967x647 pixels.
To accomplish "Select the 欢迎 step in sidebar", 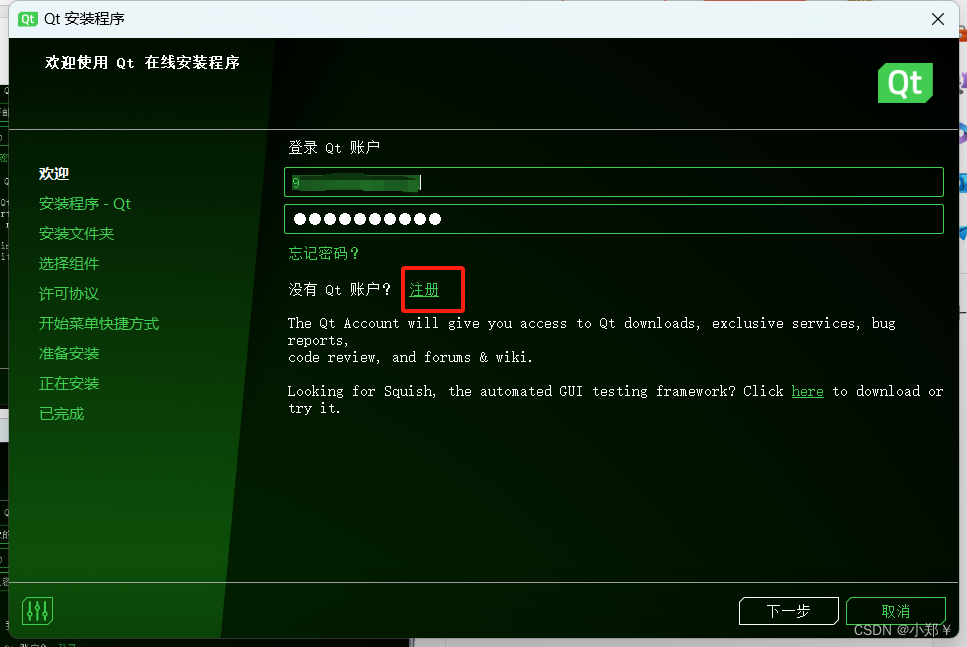I will tap(54, 174).
